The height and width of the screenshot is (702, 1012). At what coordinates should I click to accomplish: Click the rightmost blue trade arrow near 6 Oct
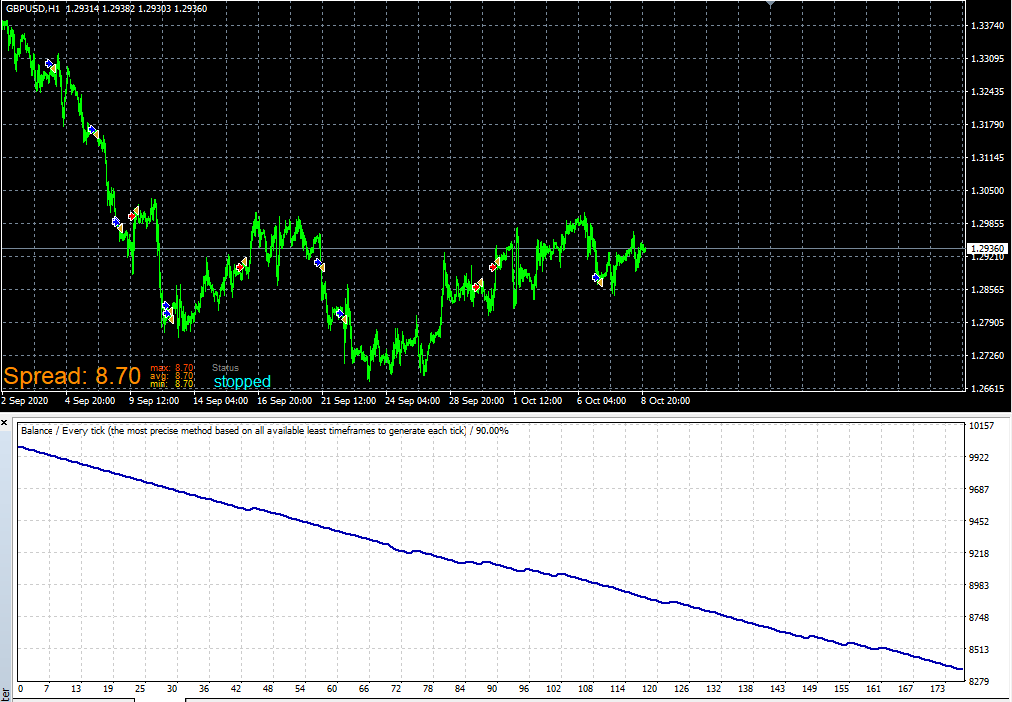(596, 277)
